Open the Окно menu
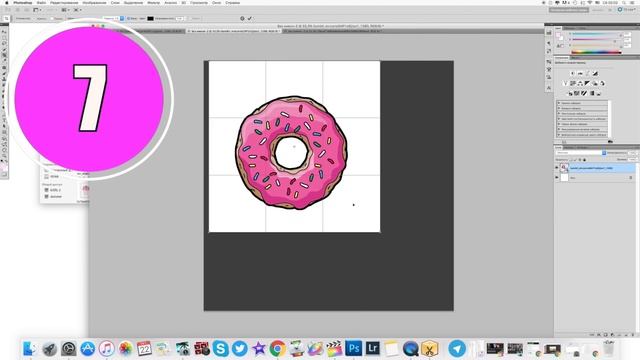The image size is (640, 360). click(x=217, y=3)
